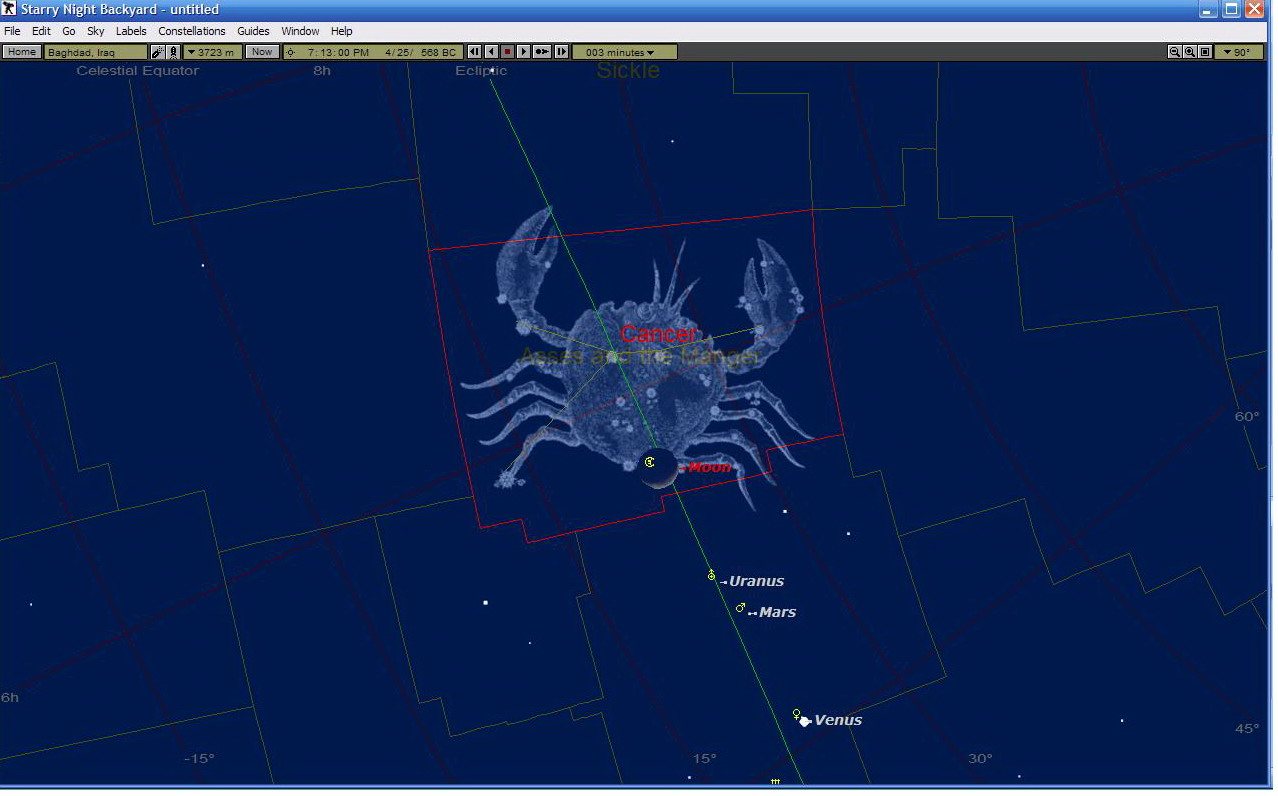Click the Moon label in the sky

[709, 467]
